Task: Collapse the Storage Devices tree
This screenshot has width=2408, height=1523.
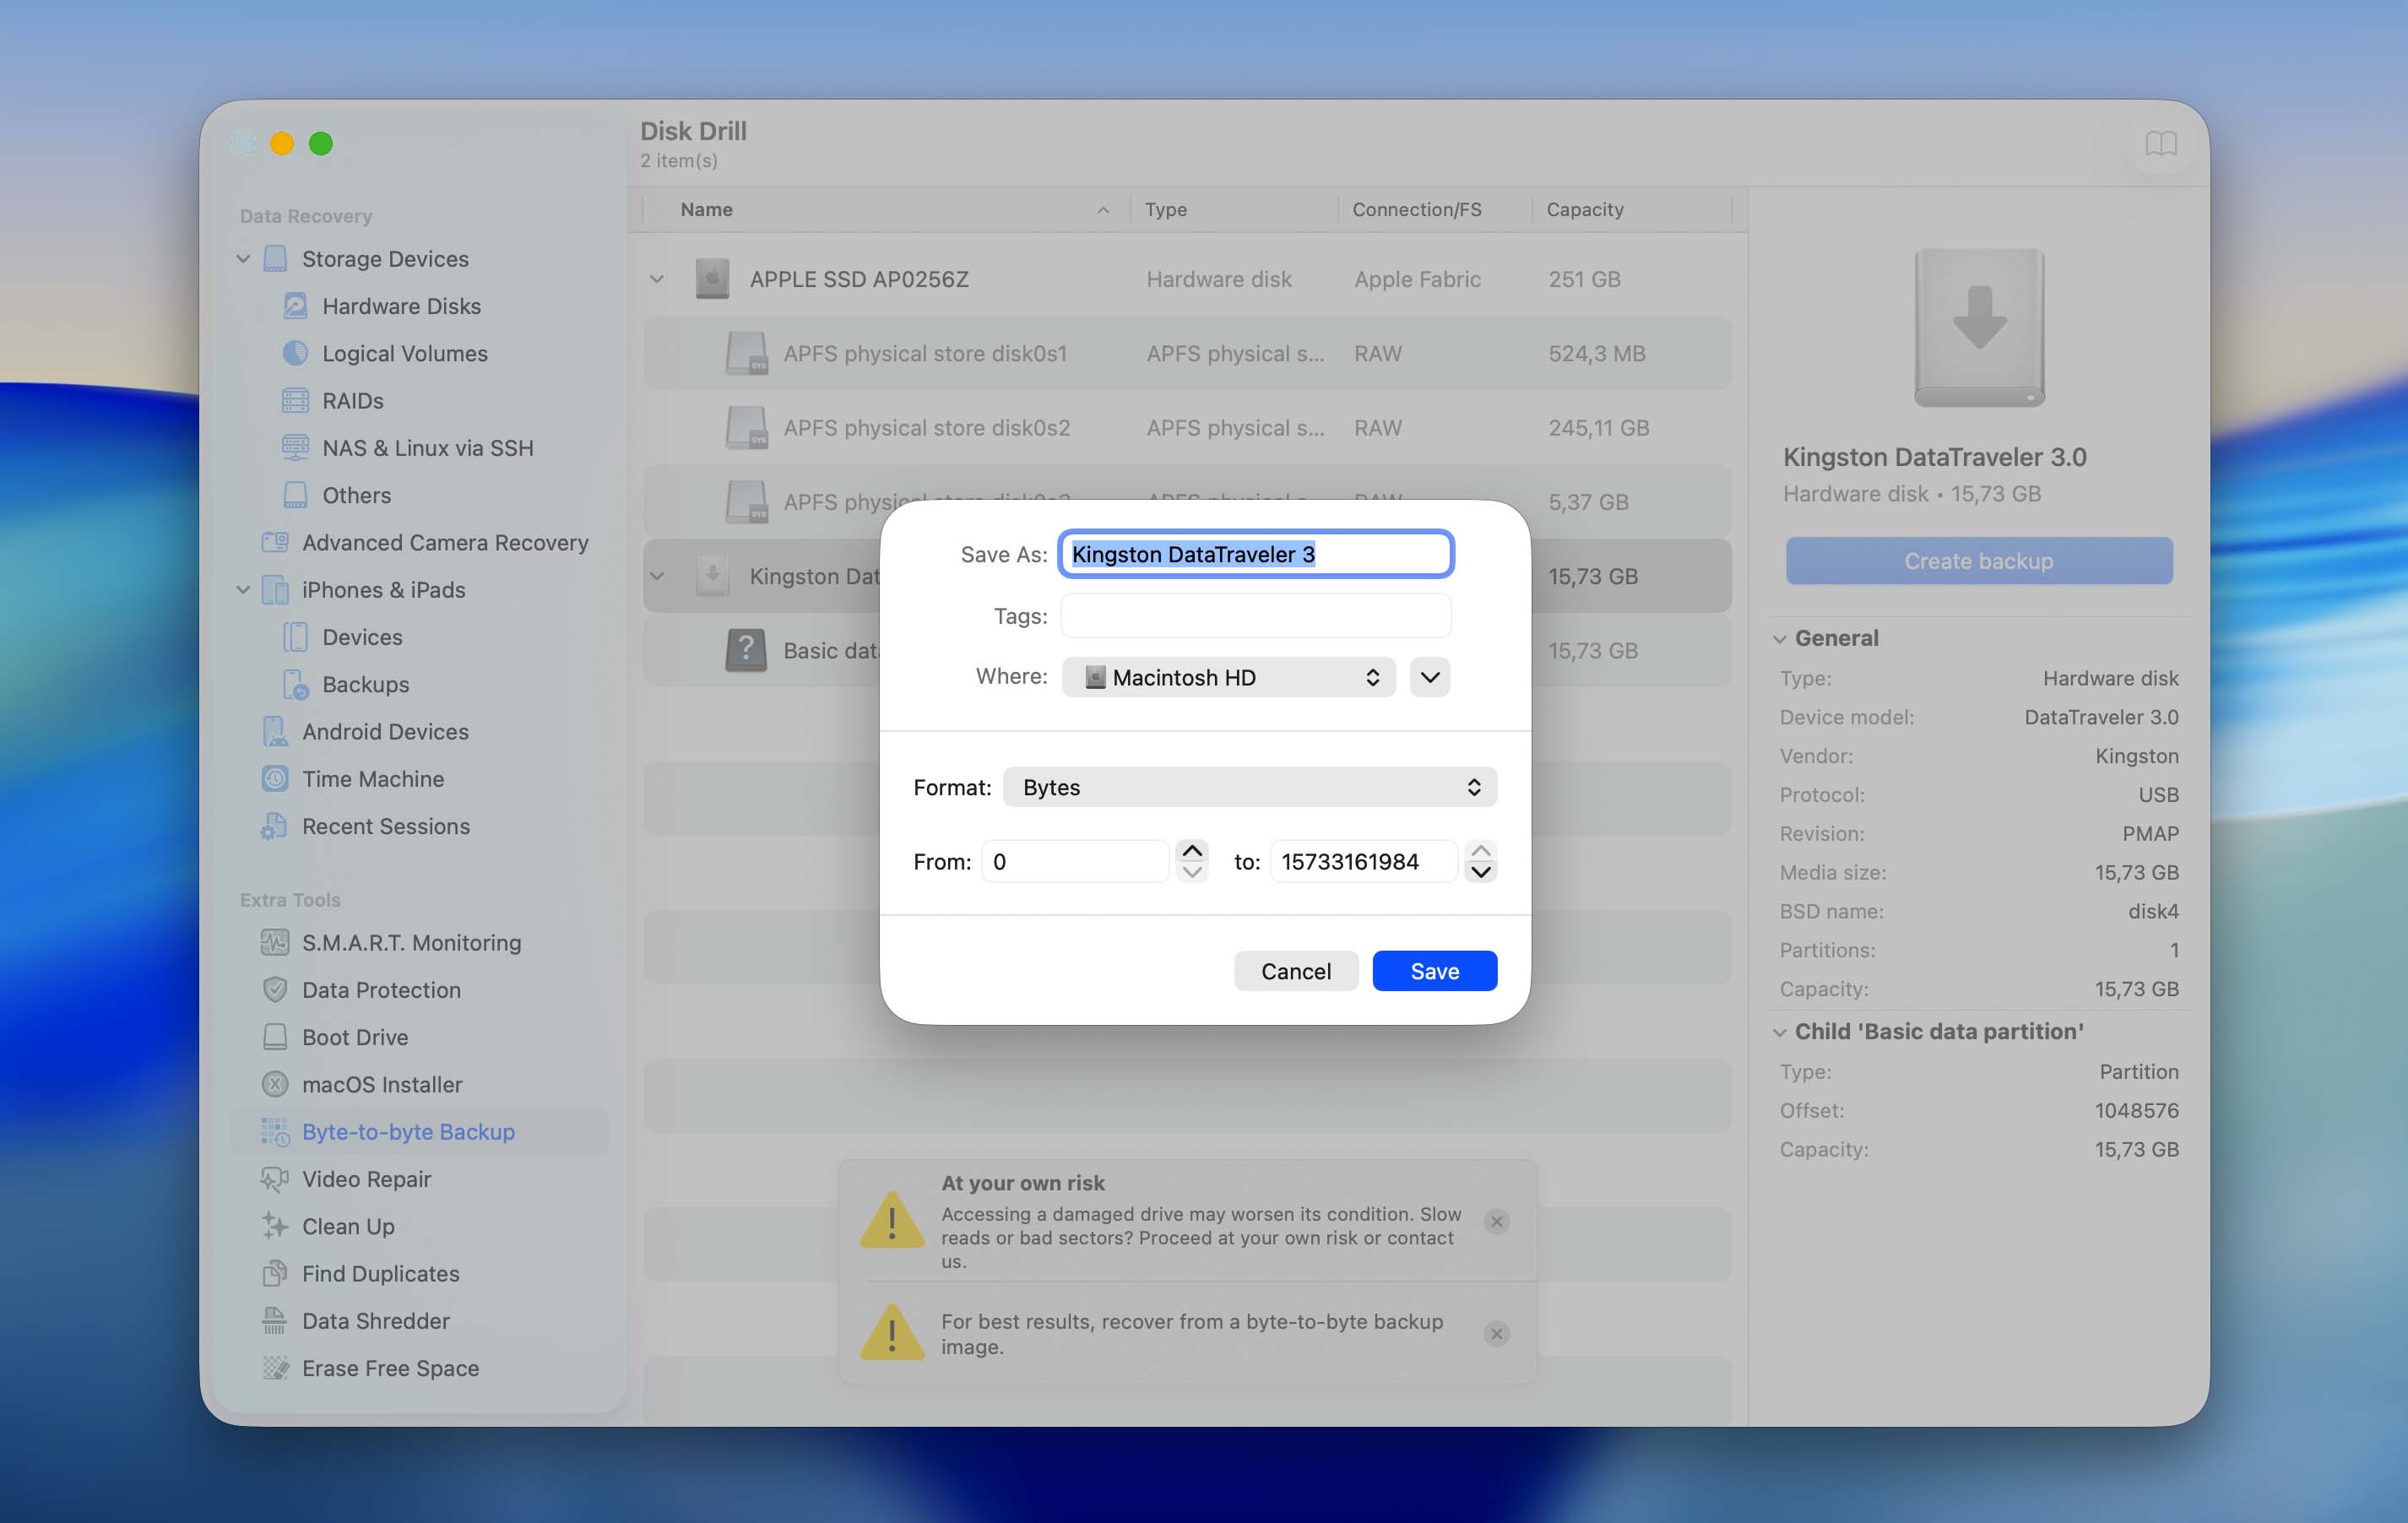Action: [243, 258]
